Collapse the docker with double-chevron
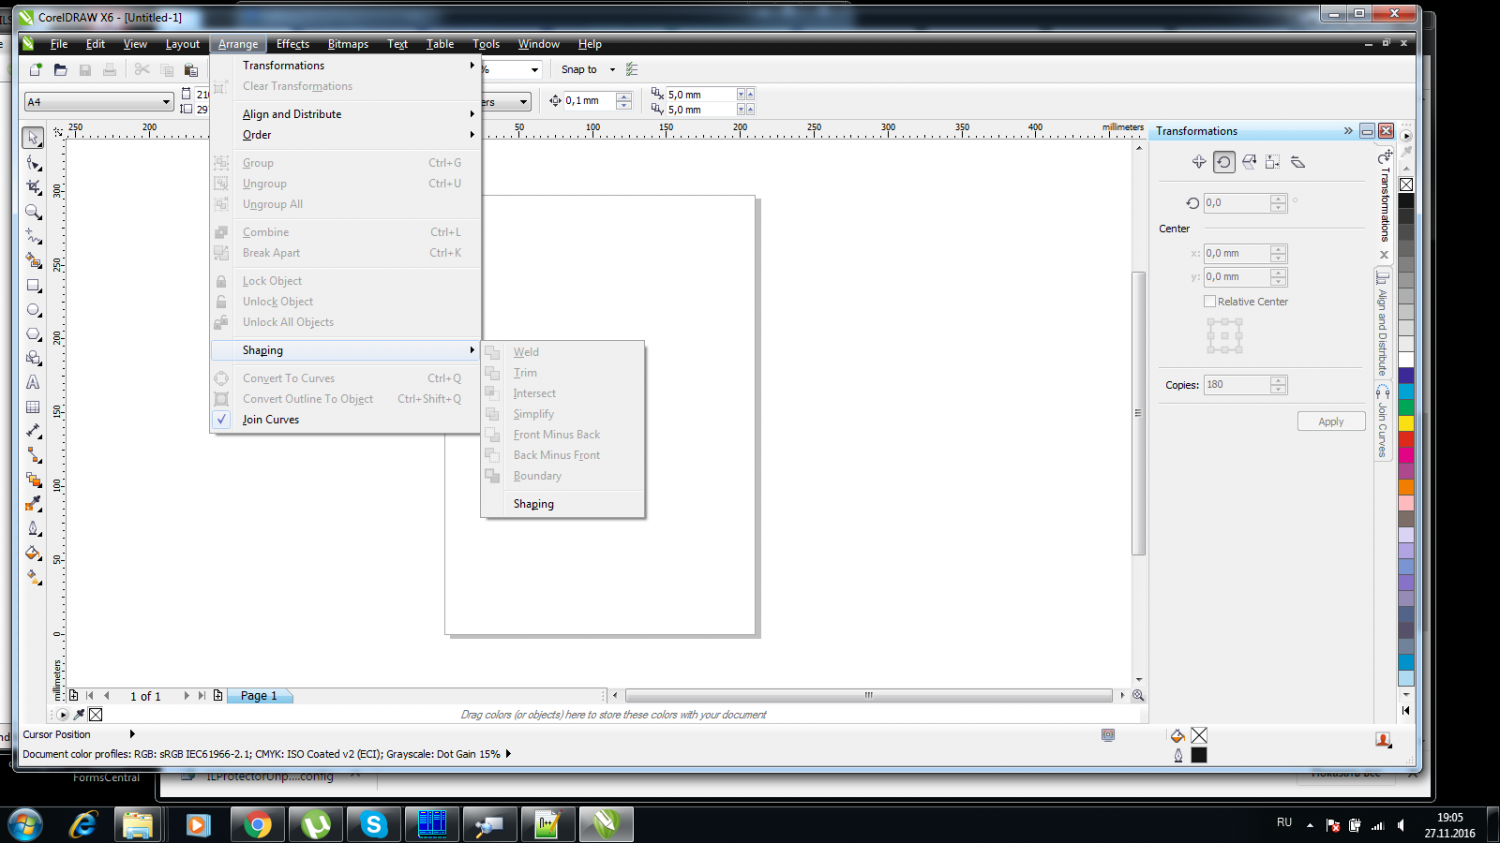The width and height of the screenshot is (1500, 843). pyautogui.click(x=1348, y=131)
